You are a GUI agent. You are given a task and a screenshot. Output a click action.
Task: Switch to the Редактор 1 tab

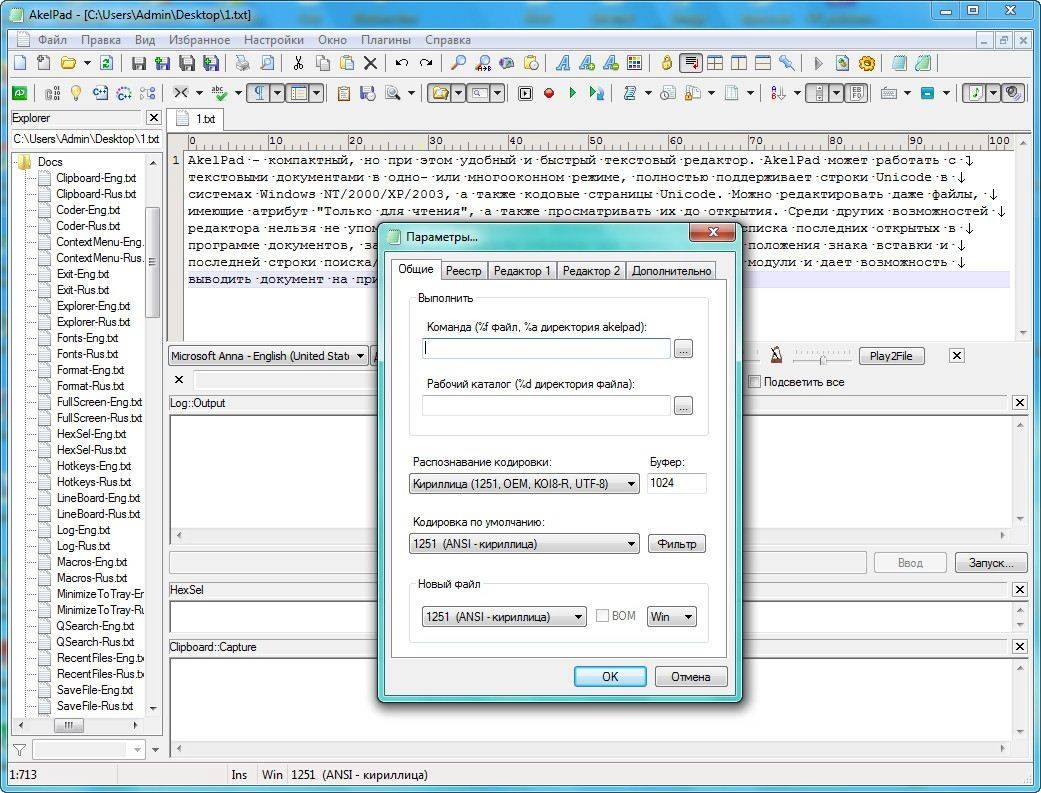click(x=522, y=271)
